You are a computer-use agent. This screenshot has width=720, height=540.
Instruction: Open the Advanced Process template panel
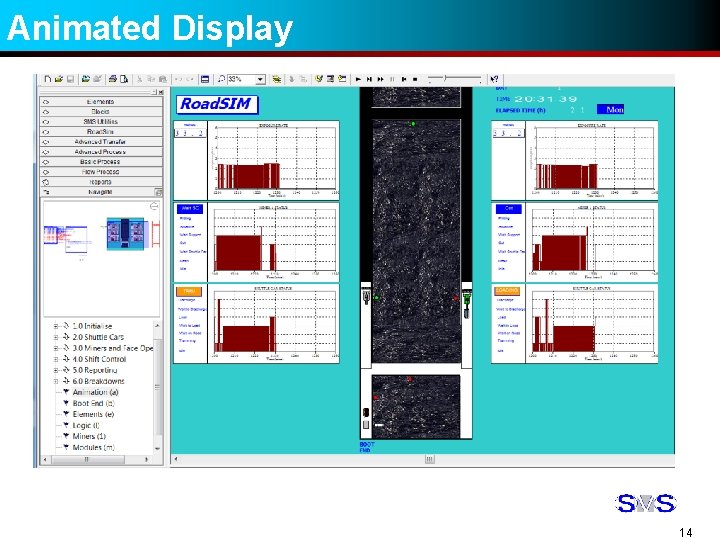[101, 152]
